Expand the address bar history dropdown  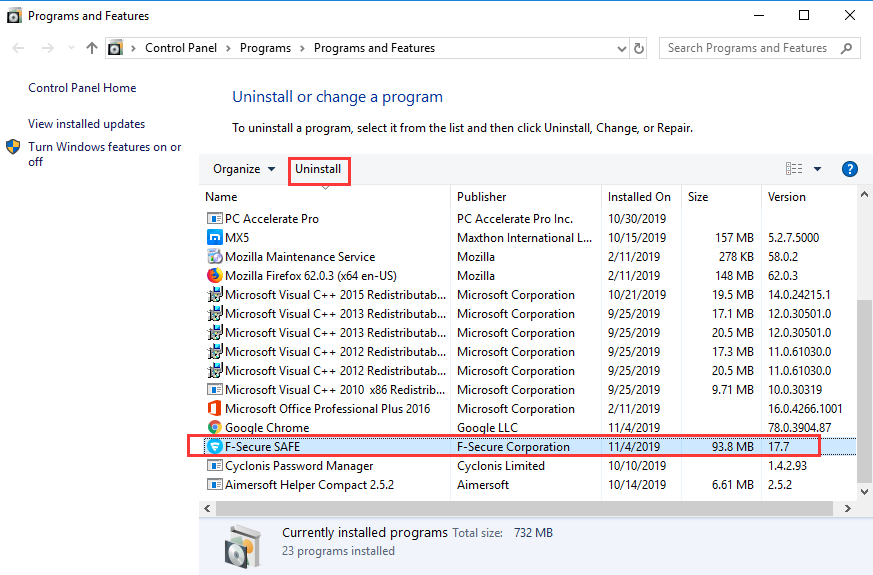click(622, 49)
